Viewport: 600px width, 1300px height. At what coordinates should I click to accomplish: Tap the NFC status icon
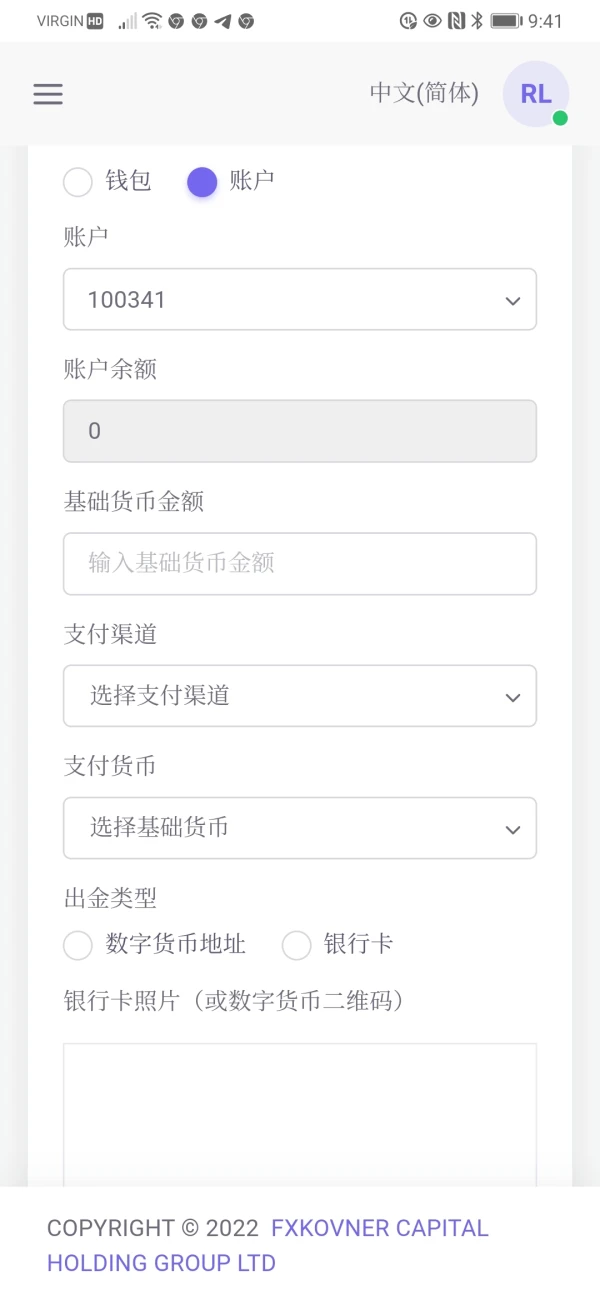pos(456,21)
